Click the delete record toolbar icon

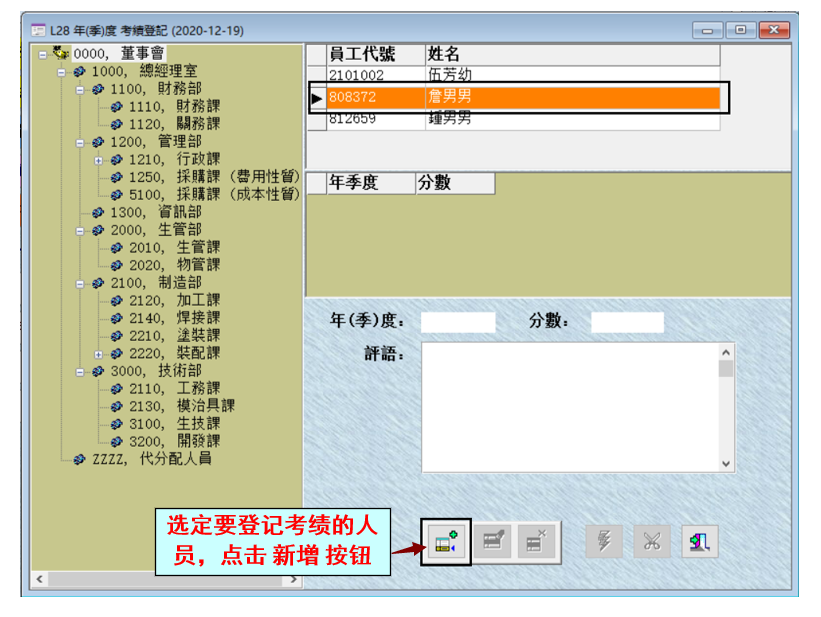(x=537, y=542)
